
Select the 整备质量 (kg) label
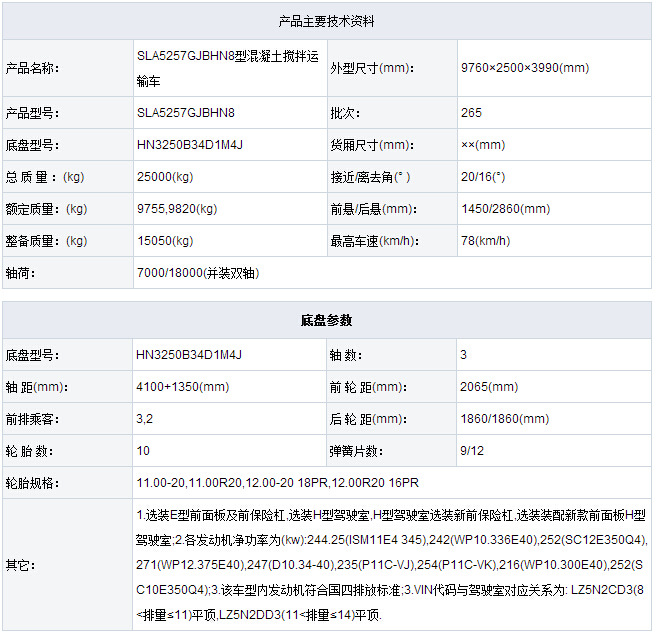46,241
